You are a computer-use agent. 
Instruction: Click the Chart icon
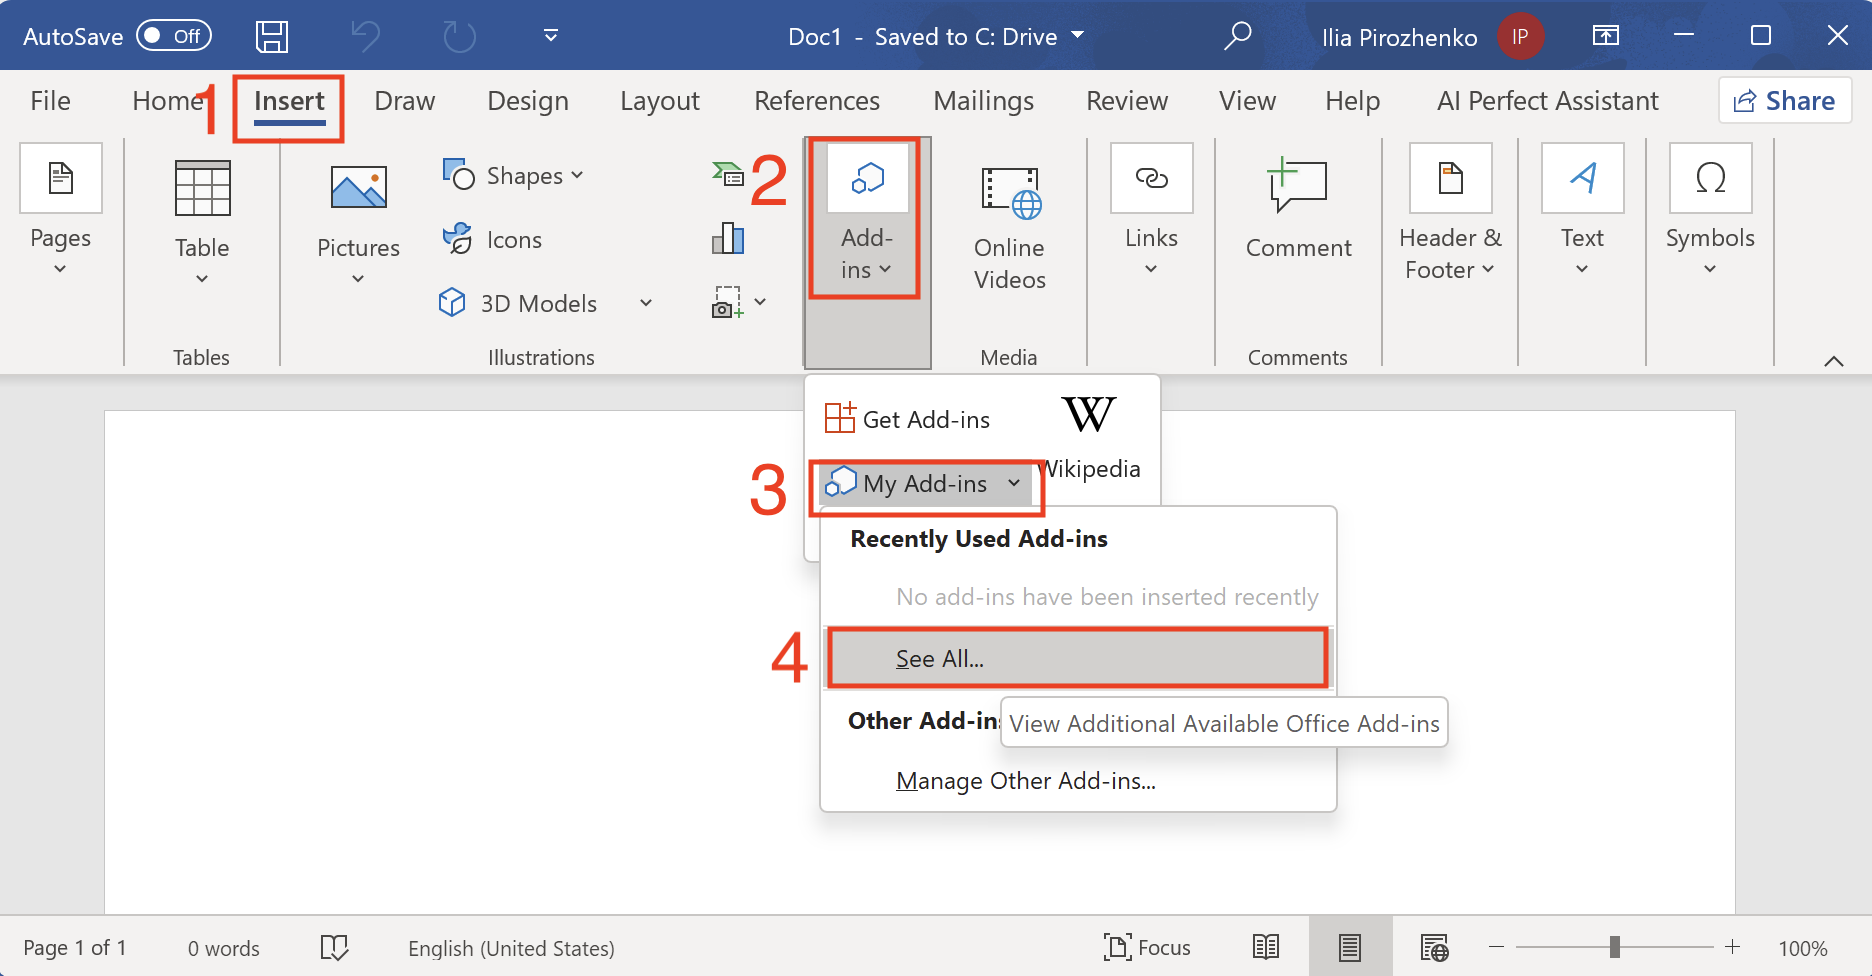(x=728, y=238)
